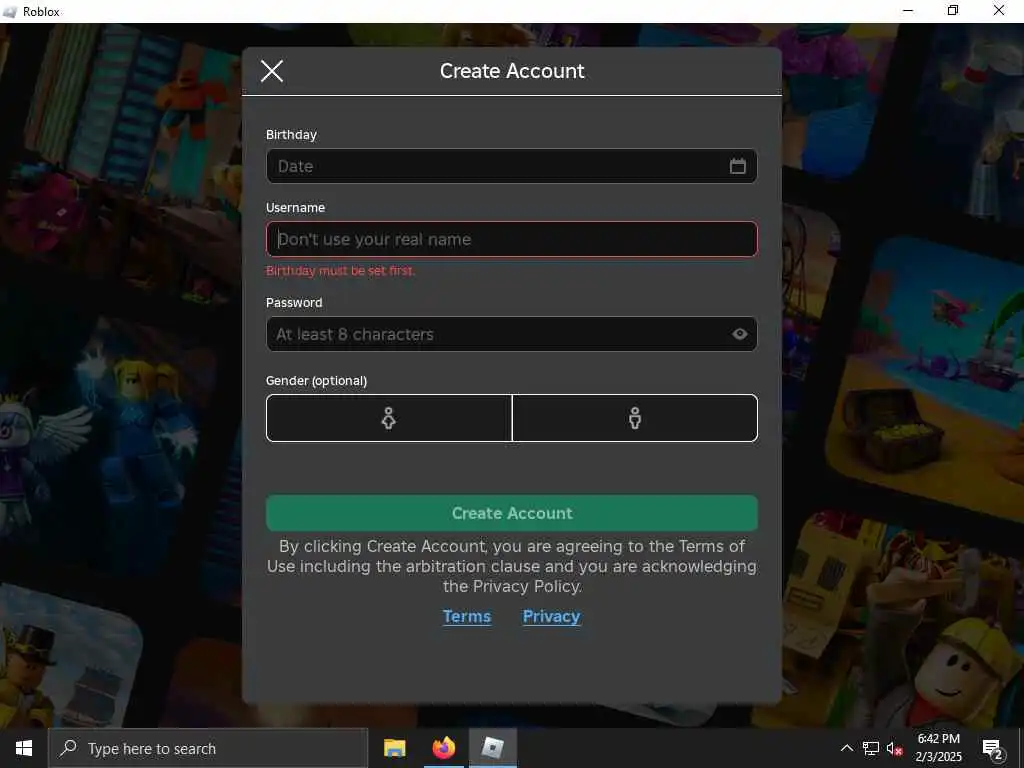
Task: Click the 'Birthday' field label
Action: [x=291, y=135]
